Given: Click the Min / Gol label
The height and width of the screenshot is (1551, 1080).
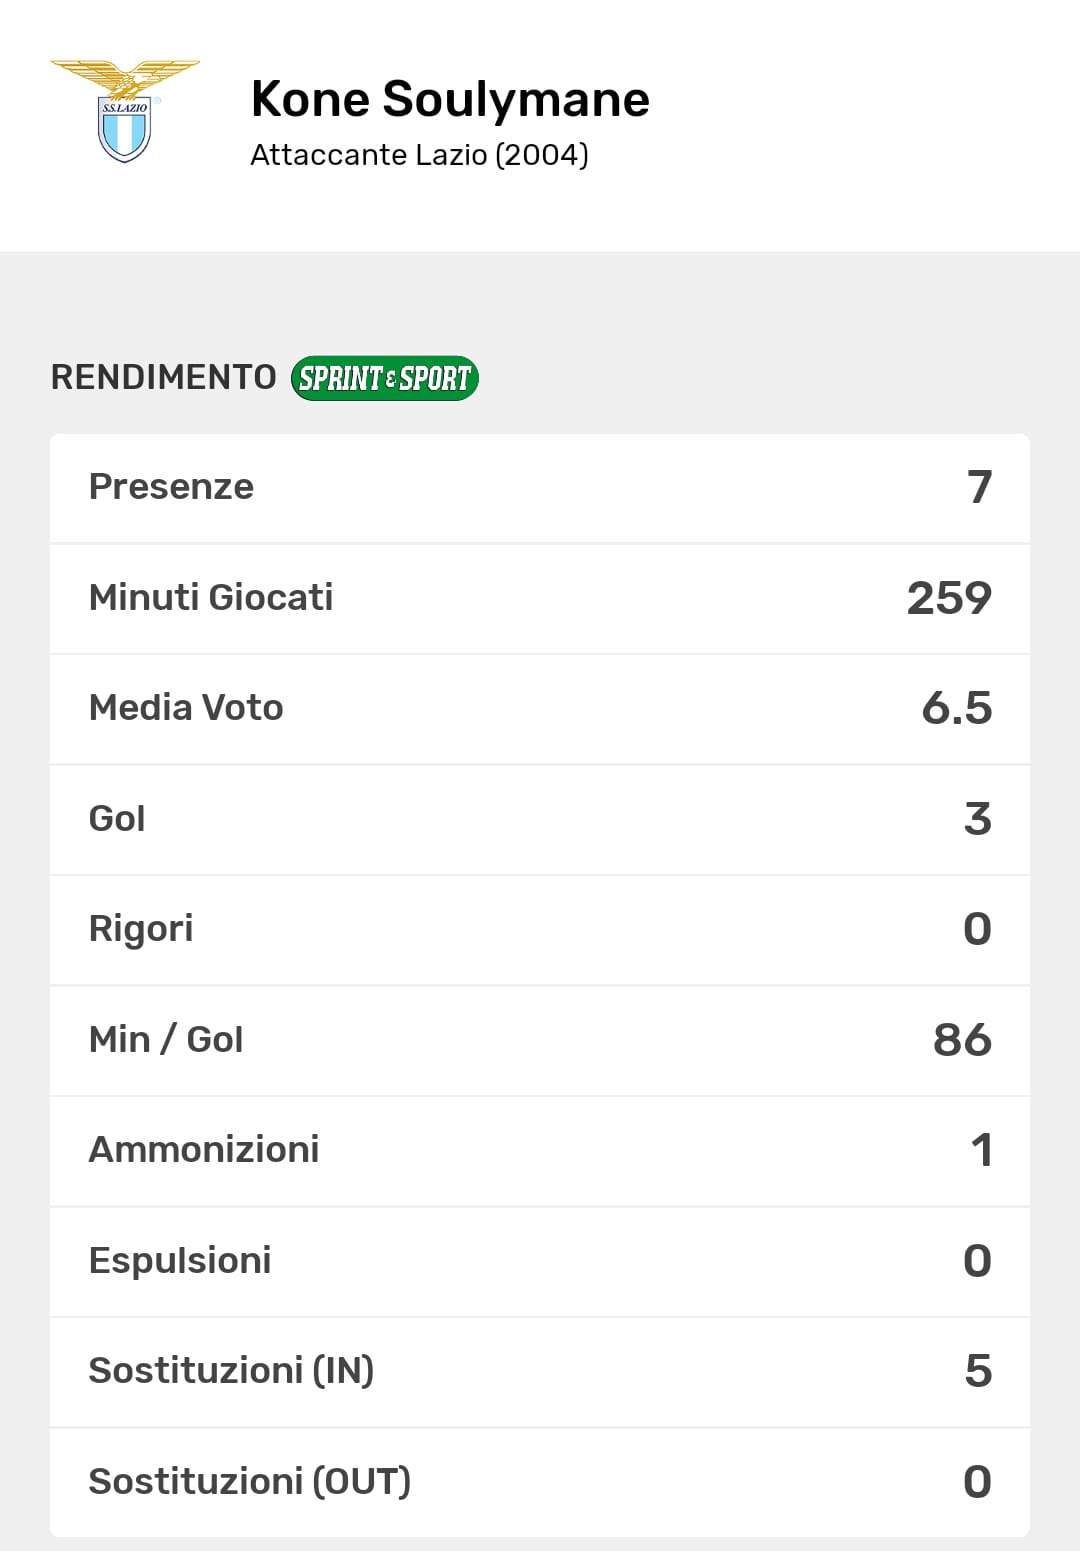Looking at the screenshot, I should 166,1040.
